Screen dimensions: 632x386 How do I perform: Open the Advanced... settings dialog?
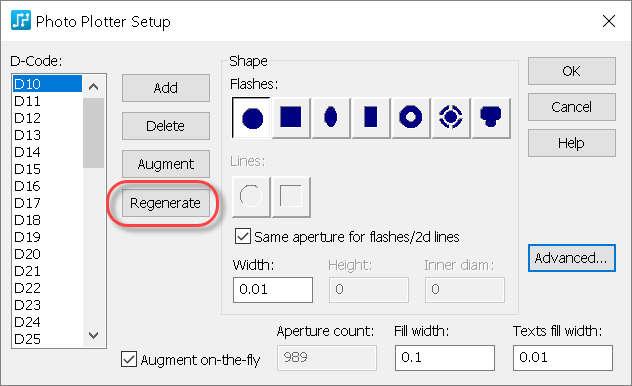(572, 258)
